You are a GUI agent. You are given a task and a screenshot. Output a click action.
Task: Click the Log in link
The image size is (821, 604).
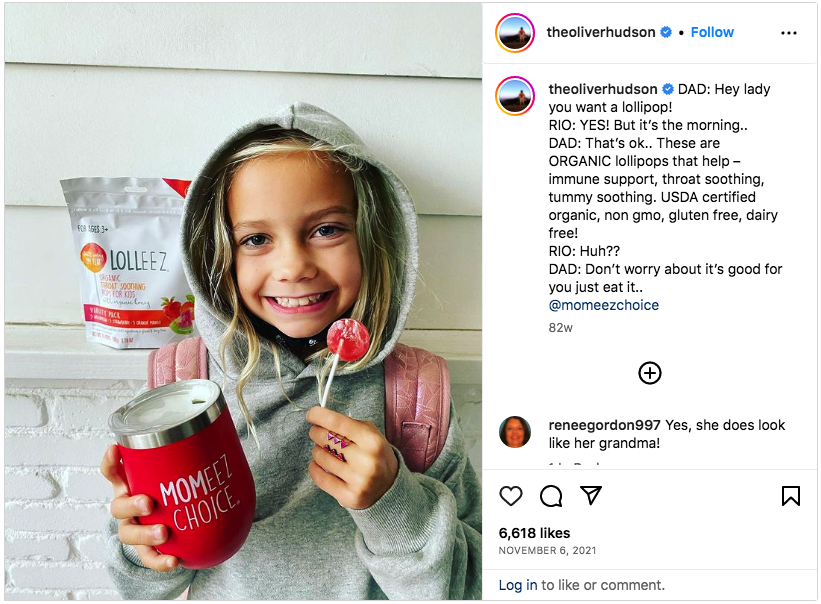tap(518, 585)
